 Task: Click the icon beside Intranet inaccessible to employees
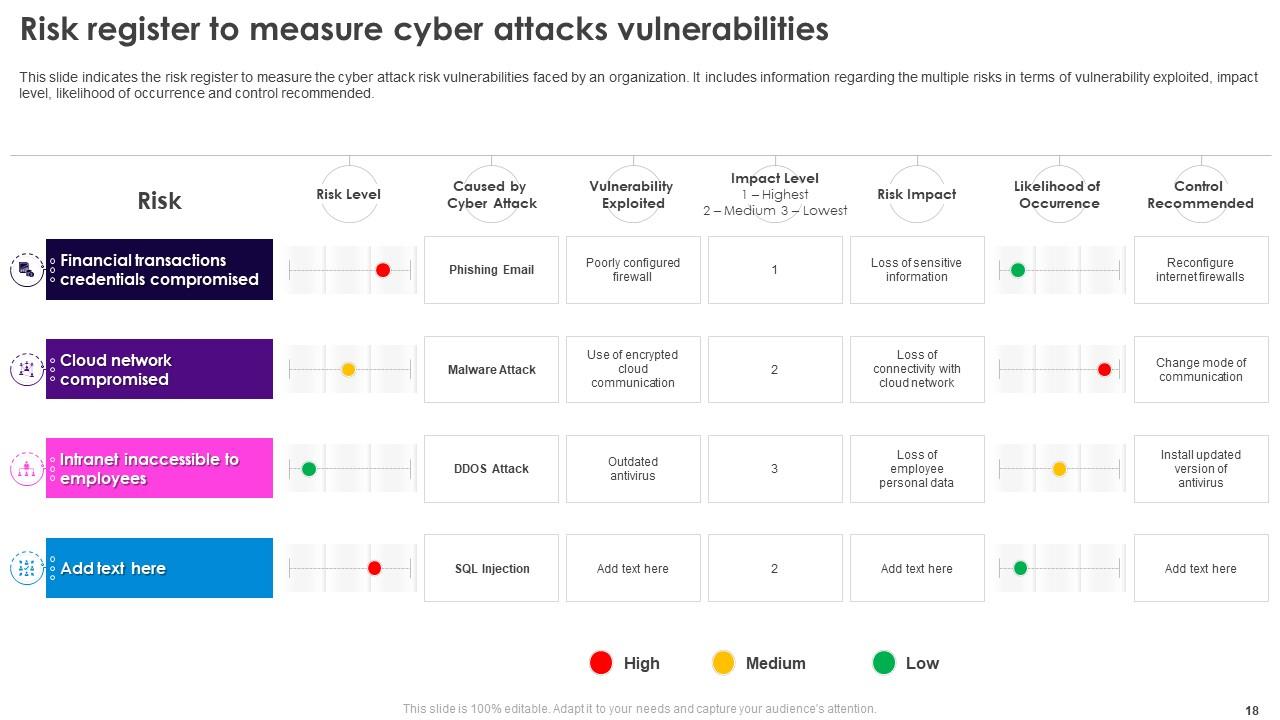point(27,468)
